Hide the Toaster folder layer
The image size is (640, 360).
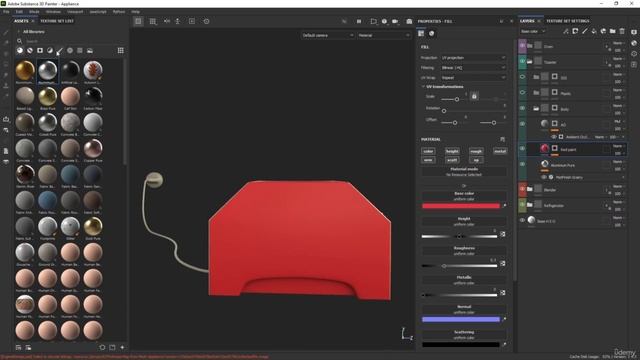pos(522,62)
